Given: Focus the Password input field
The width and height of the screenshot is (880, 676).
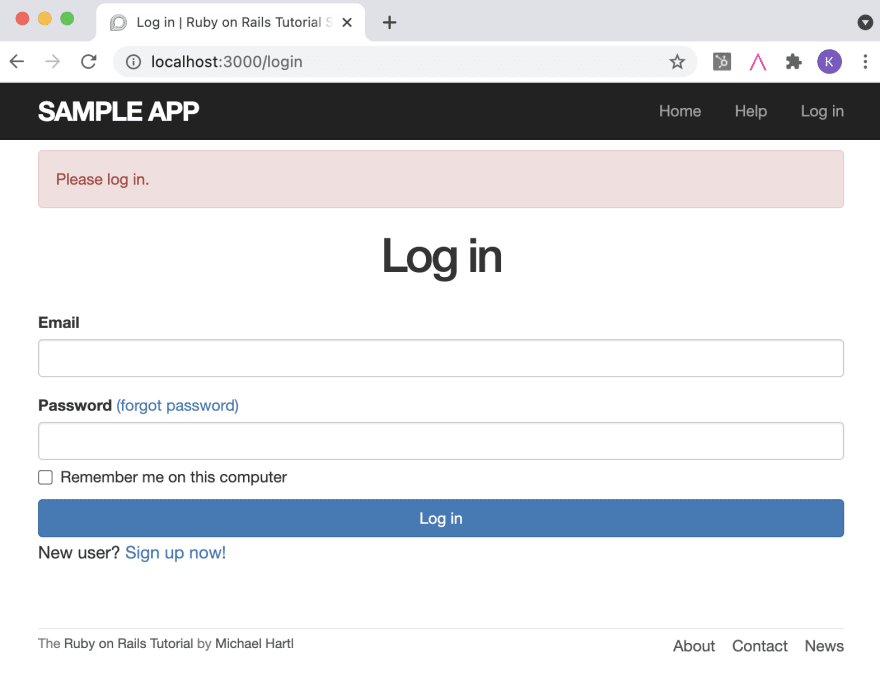Looking at the screenshot, I should [x=441, y=441].
